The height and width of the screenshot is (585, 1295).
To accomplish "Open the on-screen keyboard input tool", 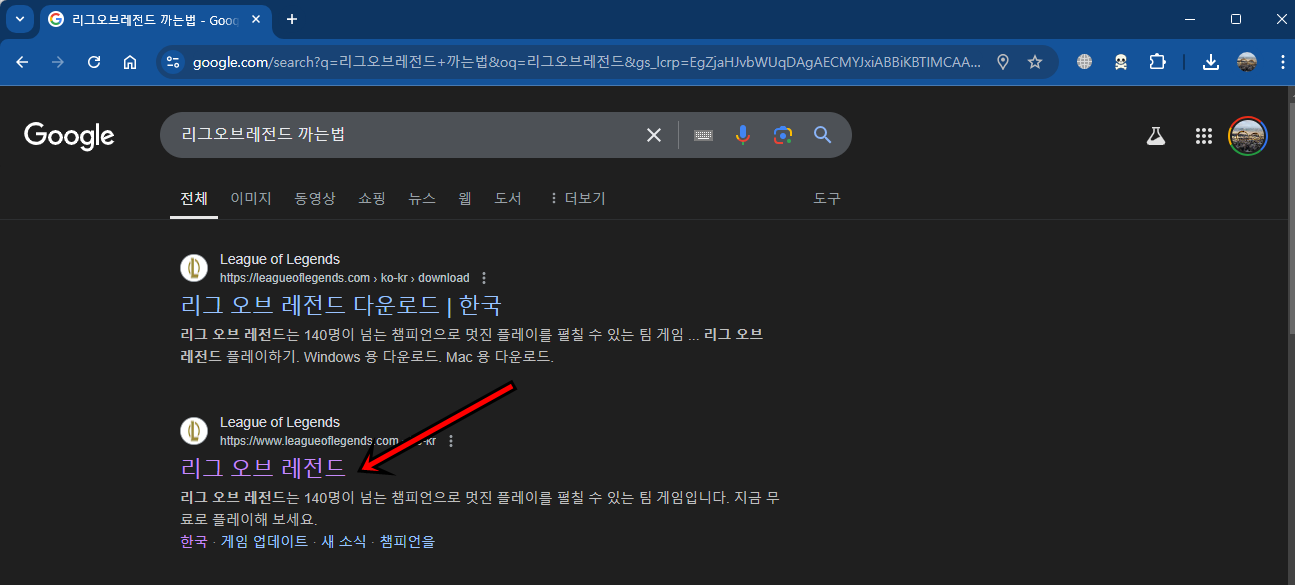I will (x=703, y=135).
